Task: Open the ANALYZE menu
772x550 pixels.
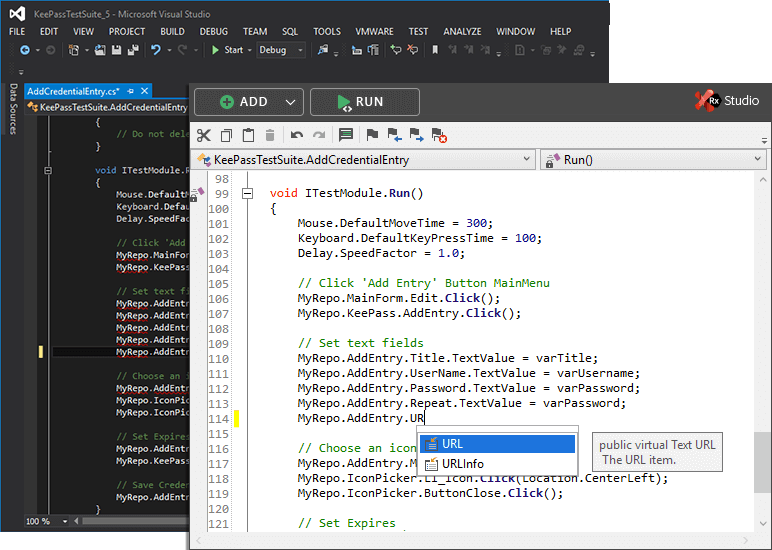Action: tap(462, 32)
